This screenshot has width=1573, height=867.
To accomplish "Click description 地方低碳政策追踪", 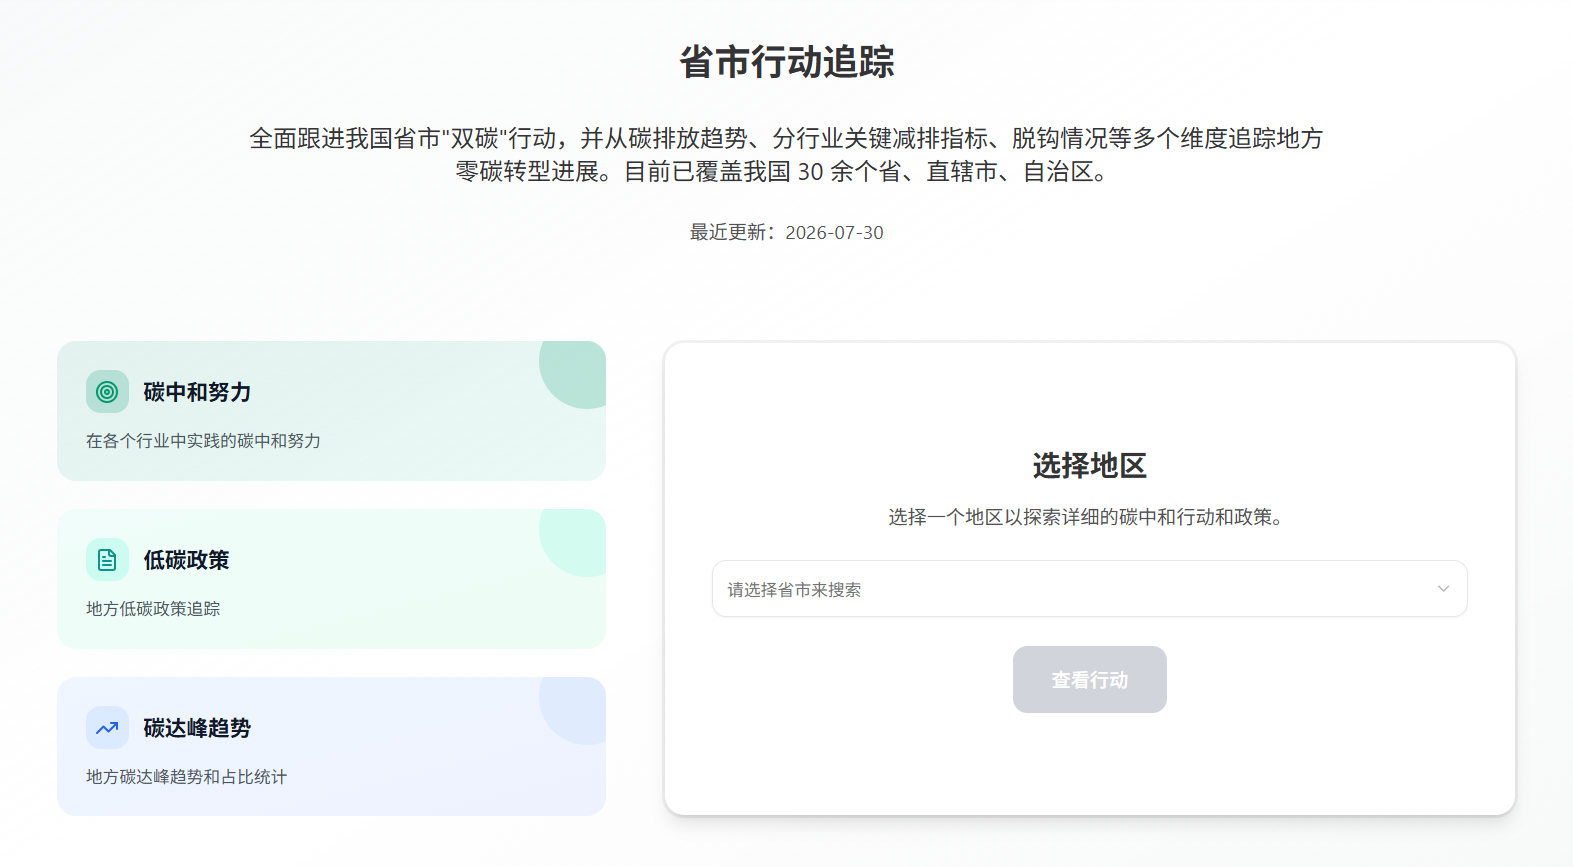I will click(153, 609).
